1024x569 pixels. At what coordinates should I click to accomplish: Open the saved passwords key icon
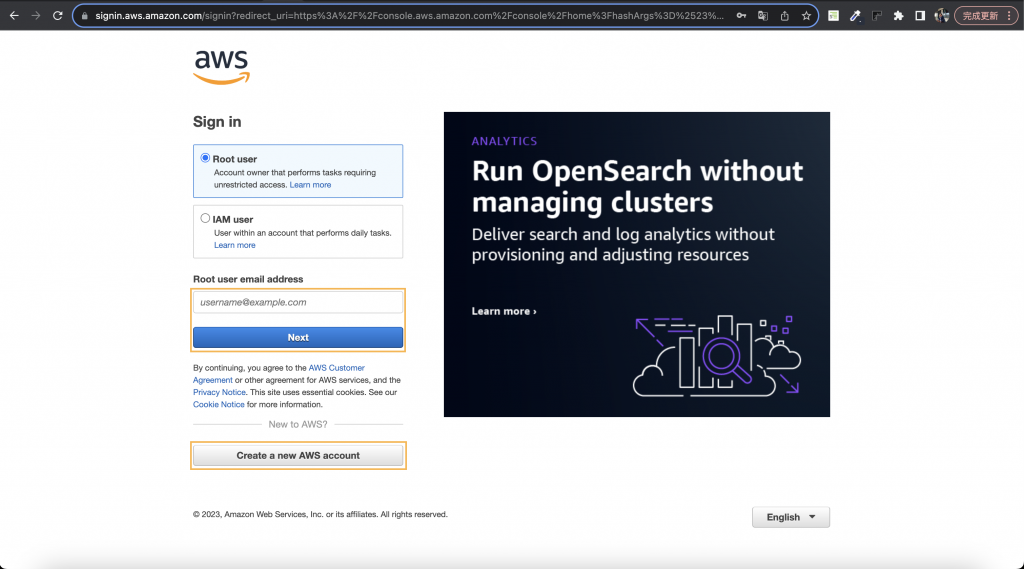[741, 16]
